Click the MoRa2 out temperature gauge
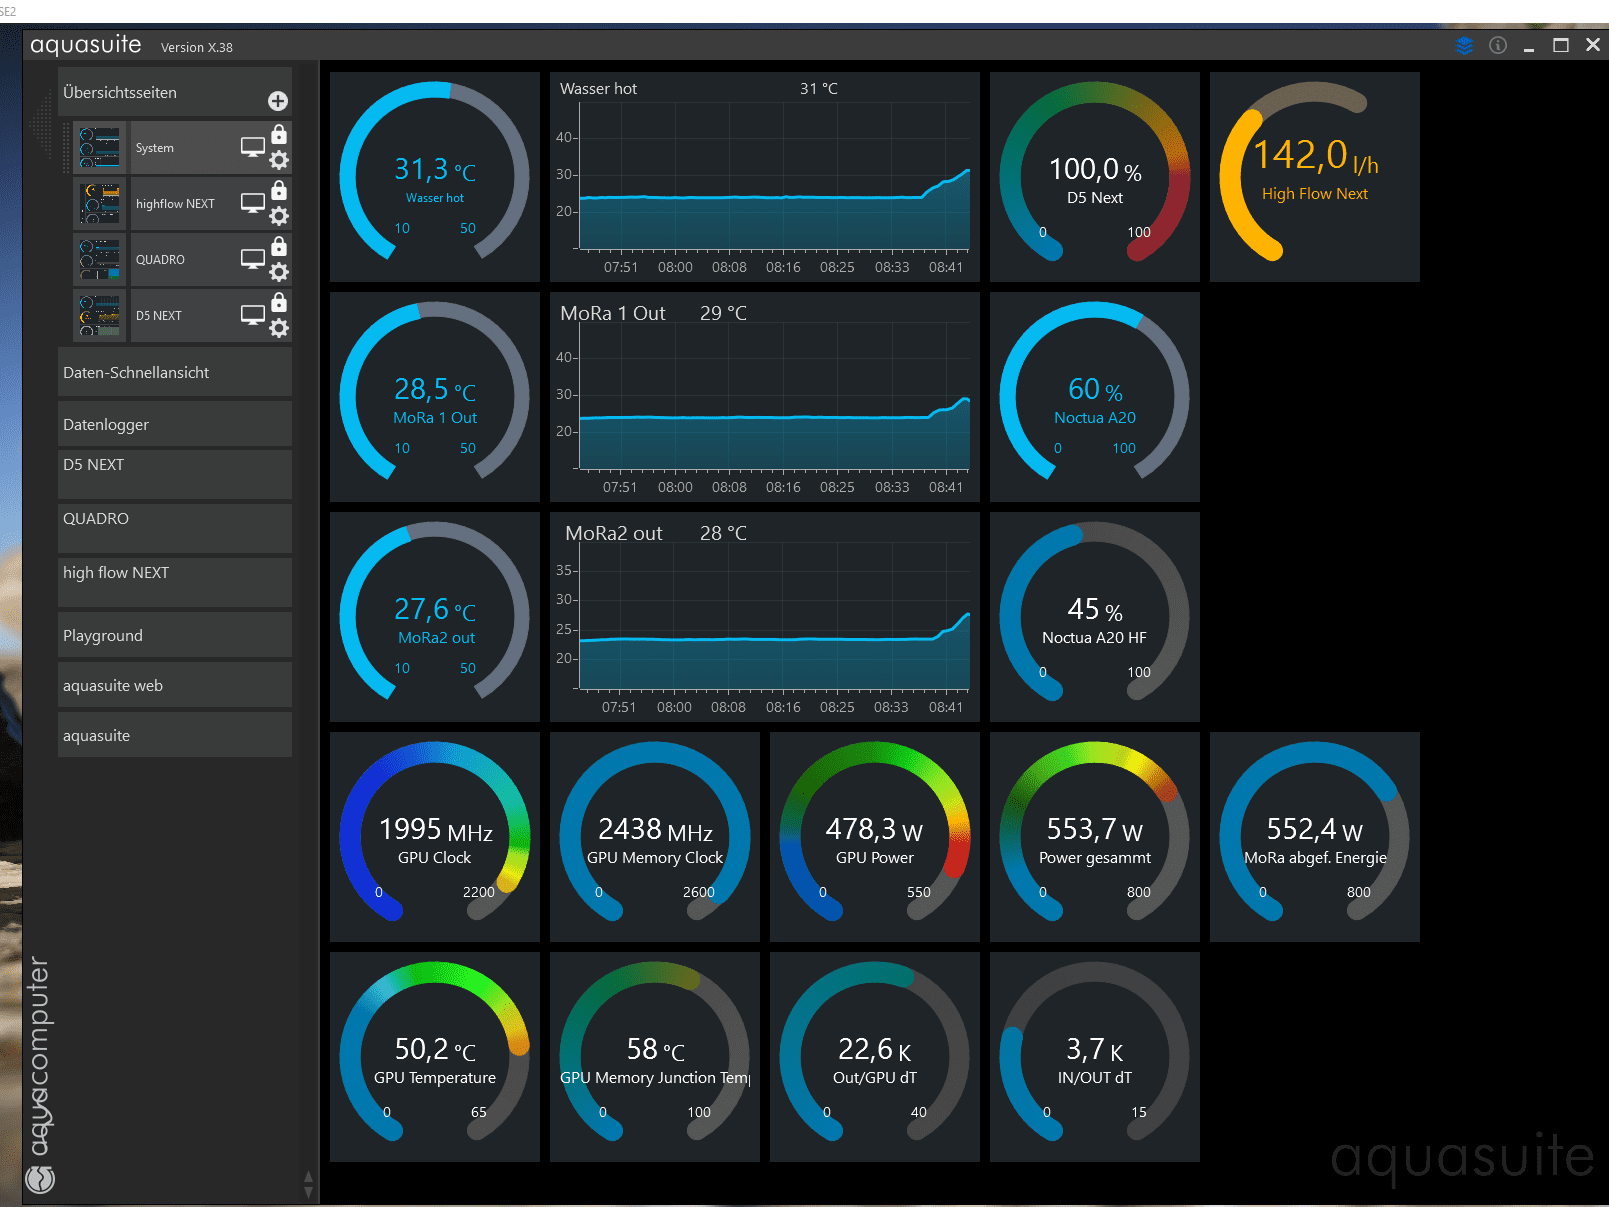Image resolution: width=1609 pixels, height=1207 pixels. (x=435, y=617)
